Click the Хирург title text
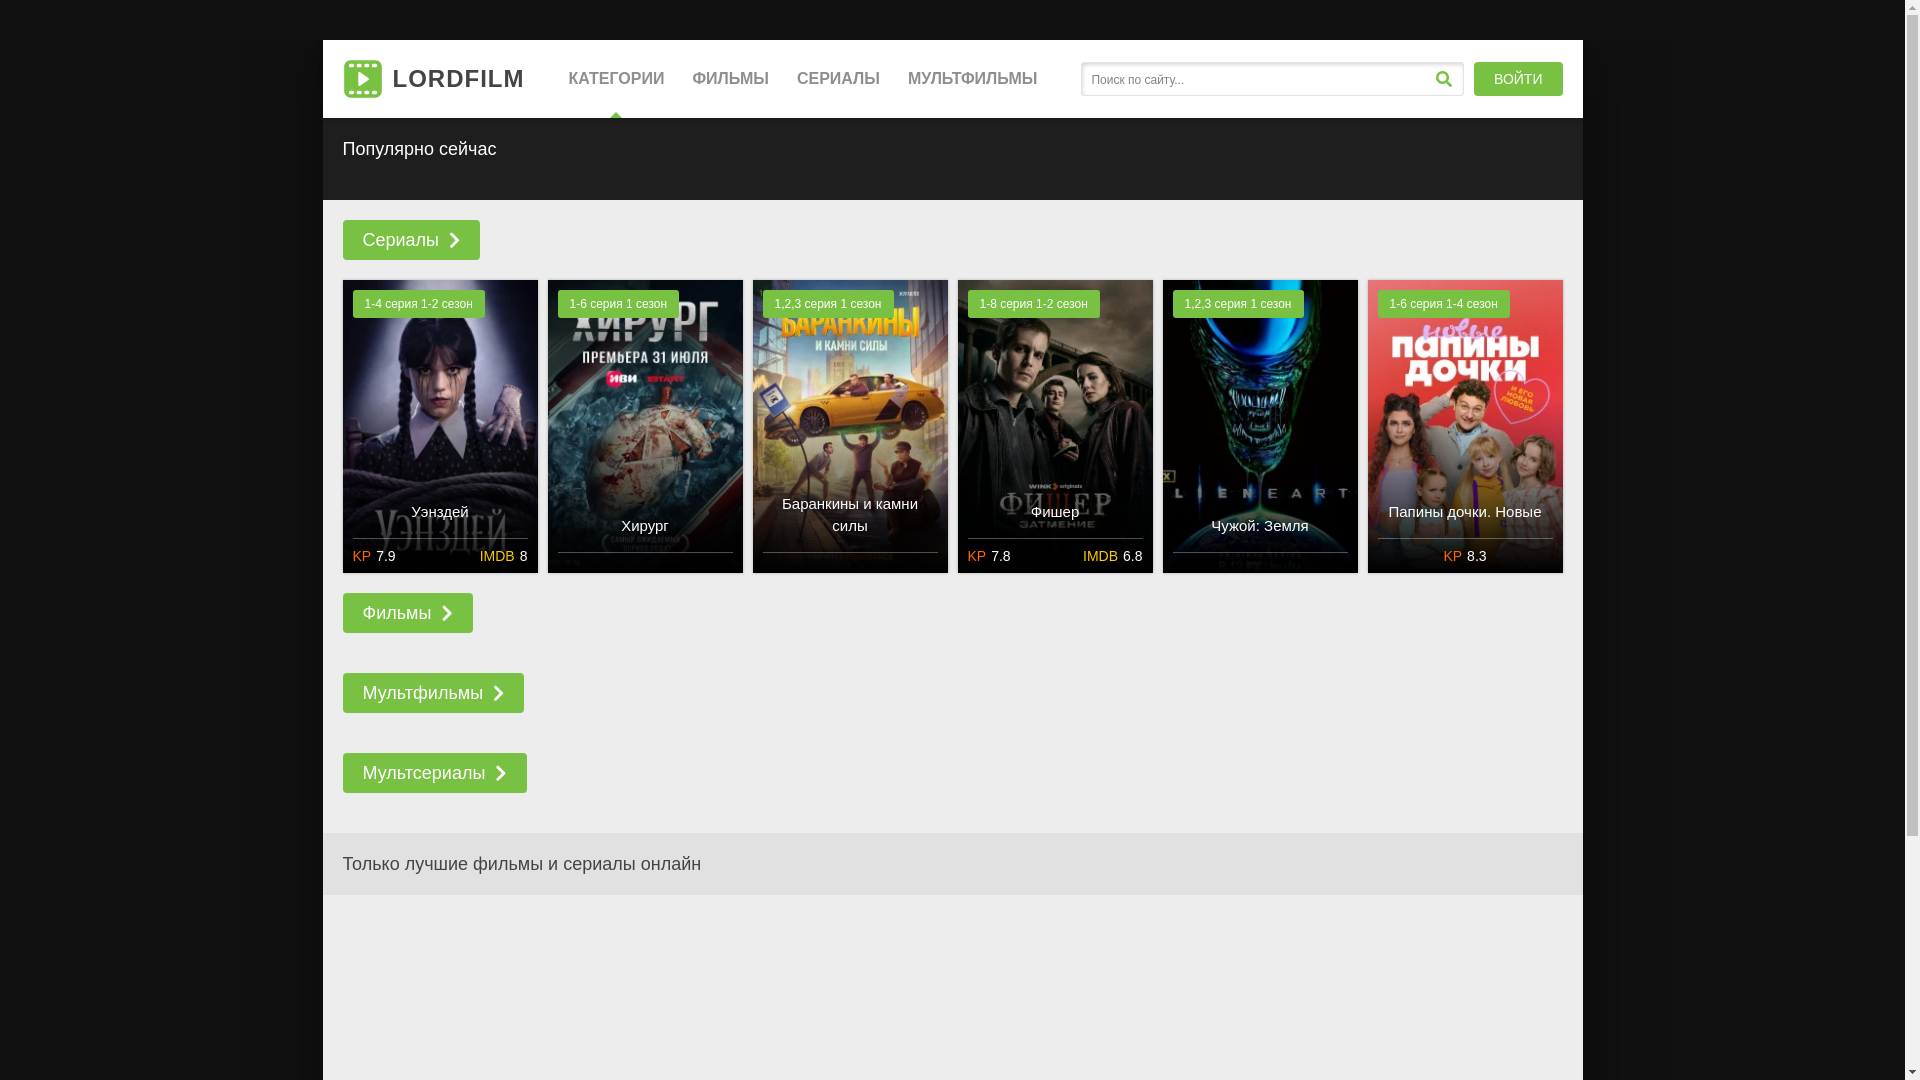The width and height of the screenshot is (1920, 1080). coord(644,526)
